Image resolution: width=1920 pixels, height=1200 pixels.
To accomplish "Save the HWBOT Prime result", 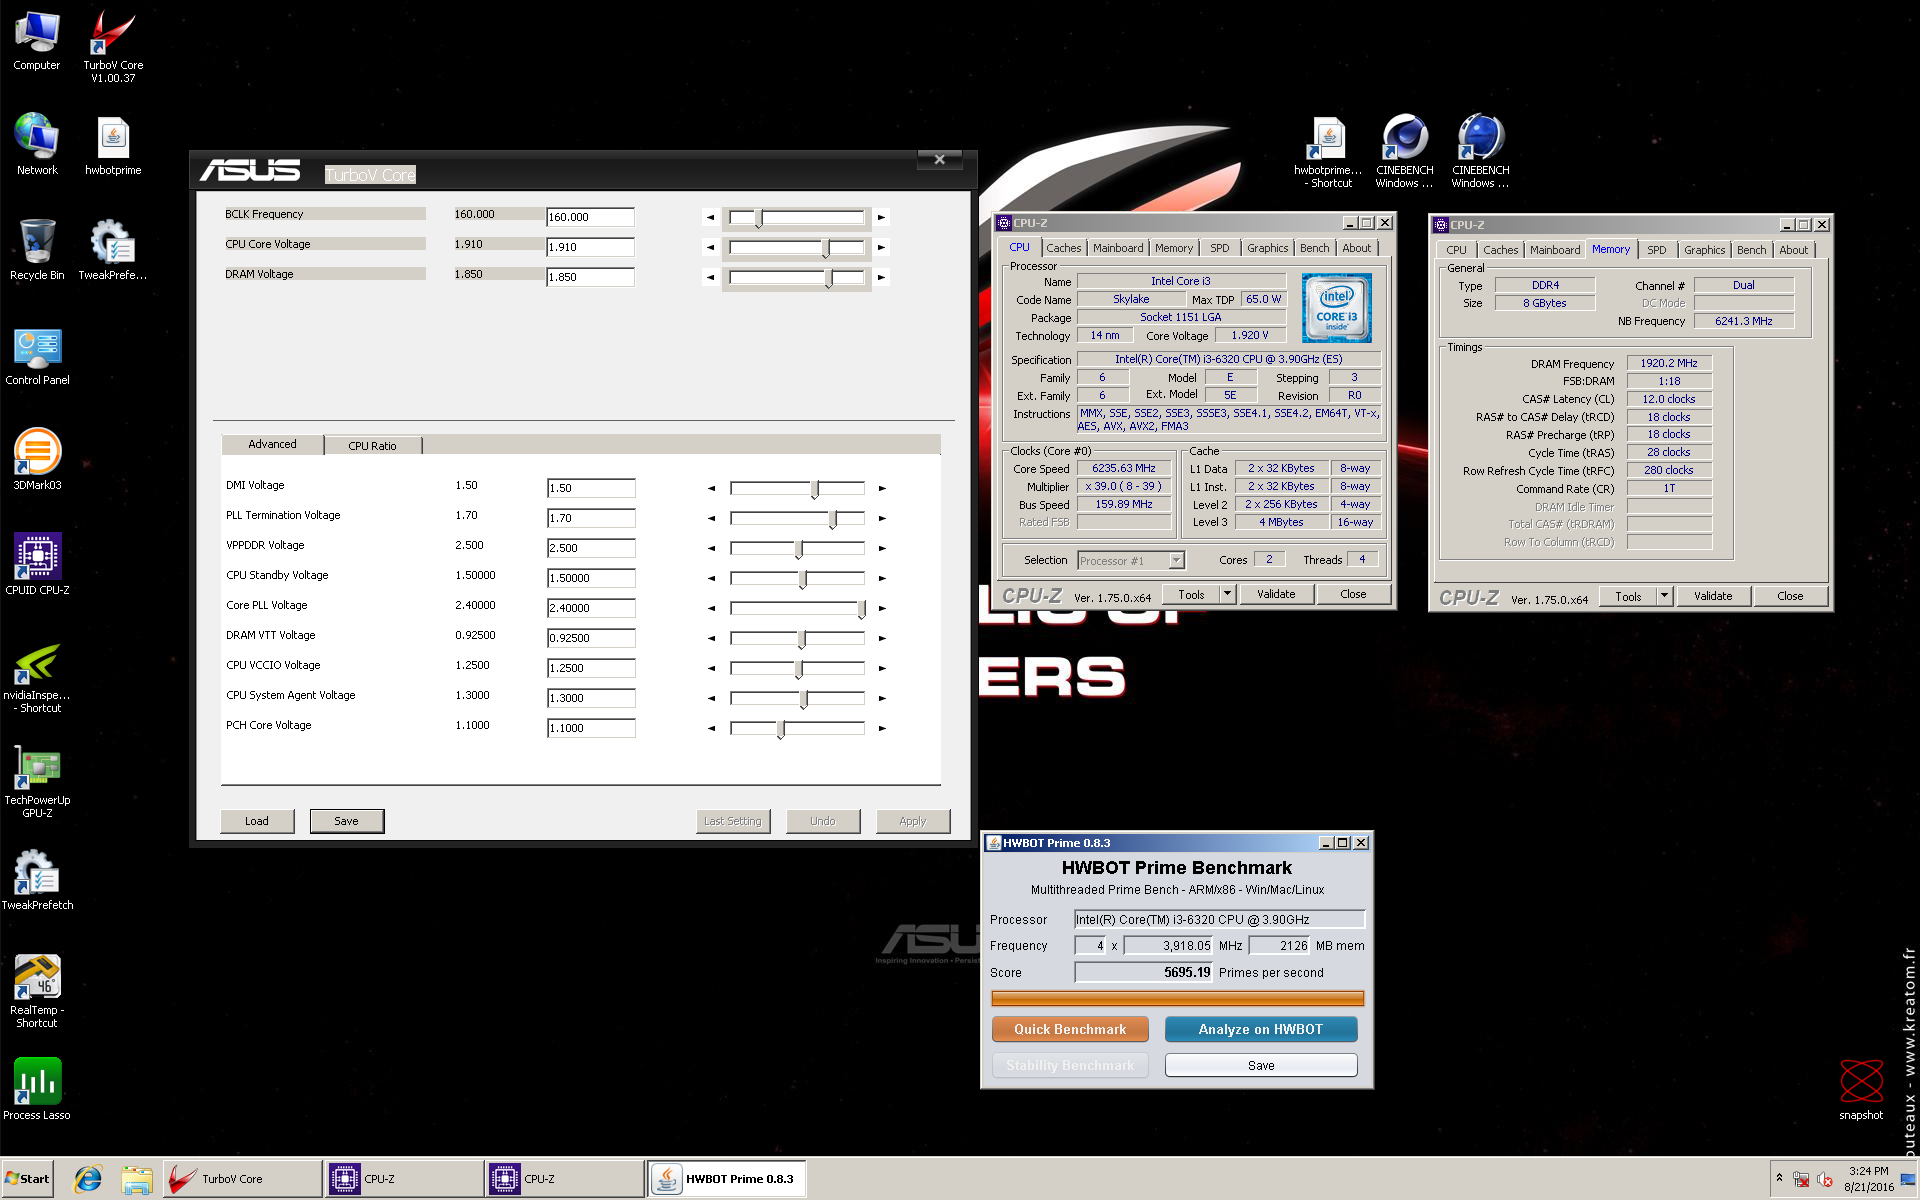I will tap(1261, 1066).
